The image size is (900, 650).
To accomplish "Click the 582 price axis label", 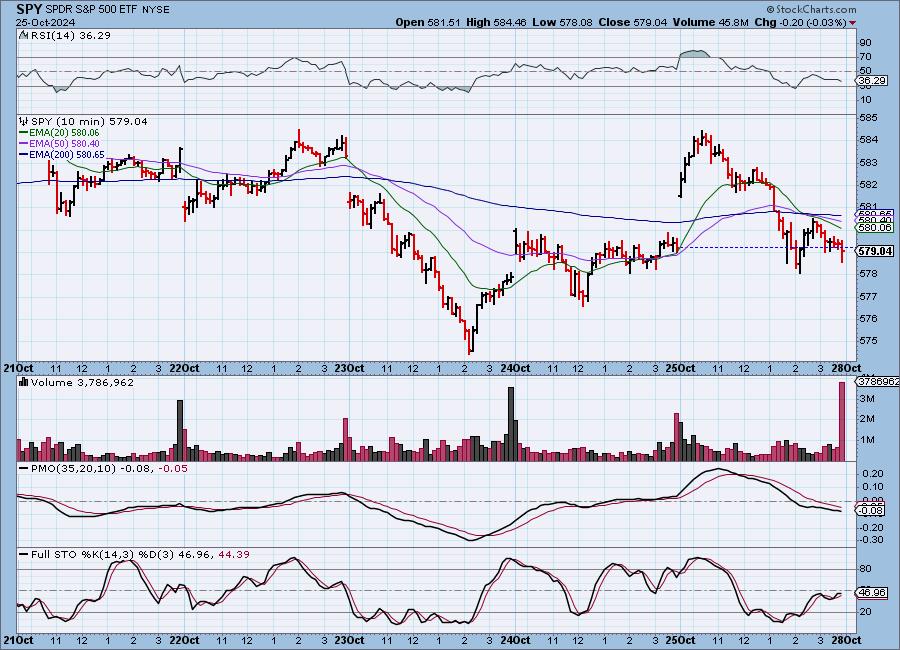I will tap(869, 184).
